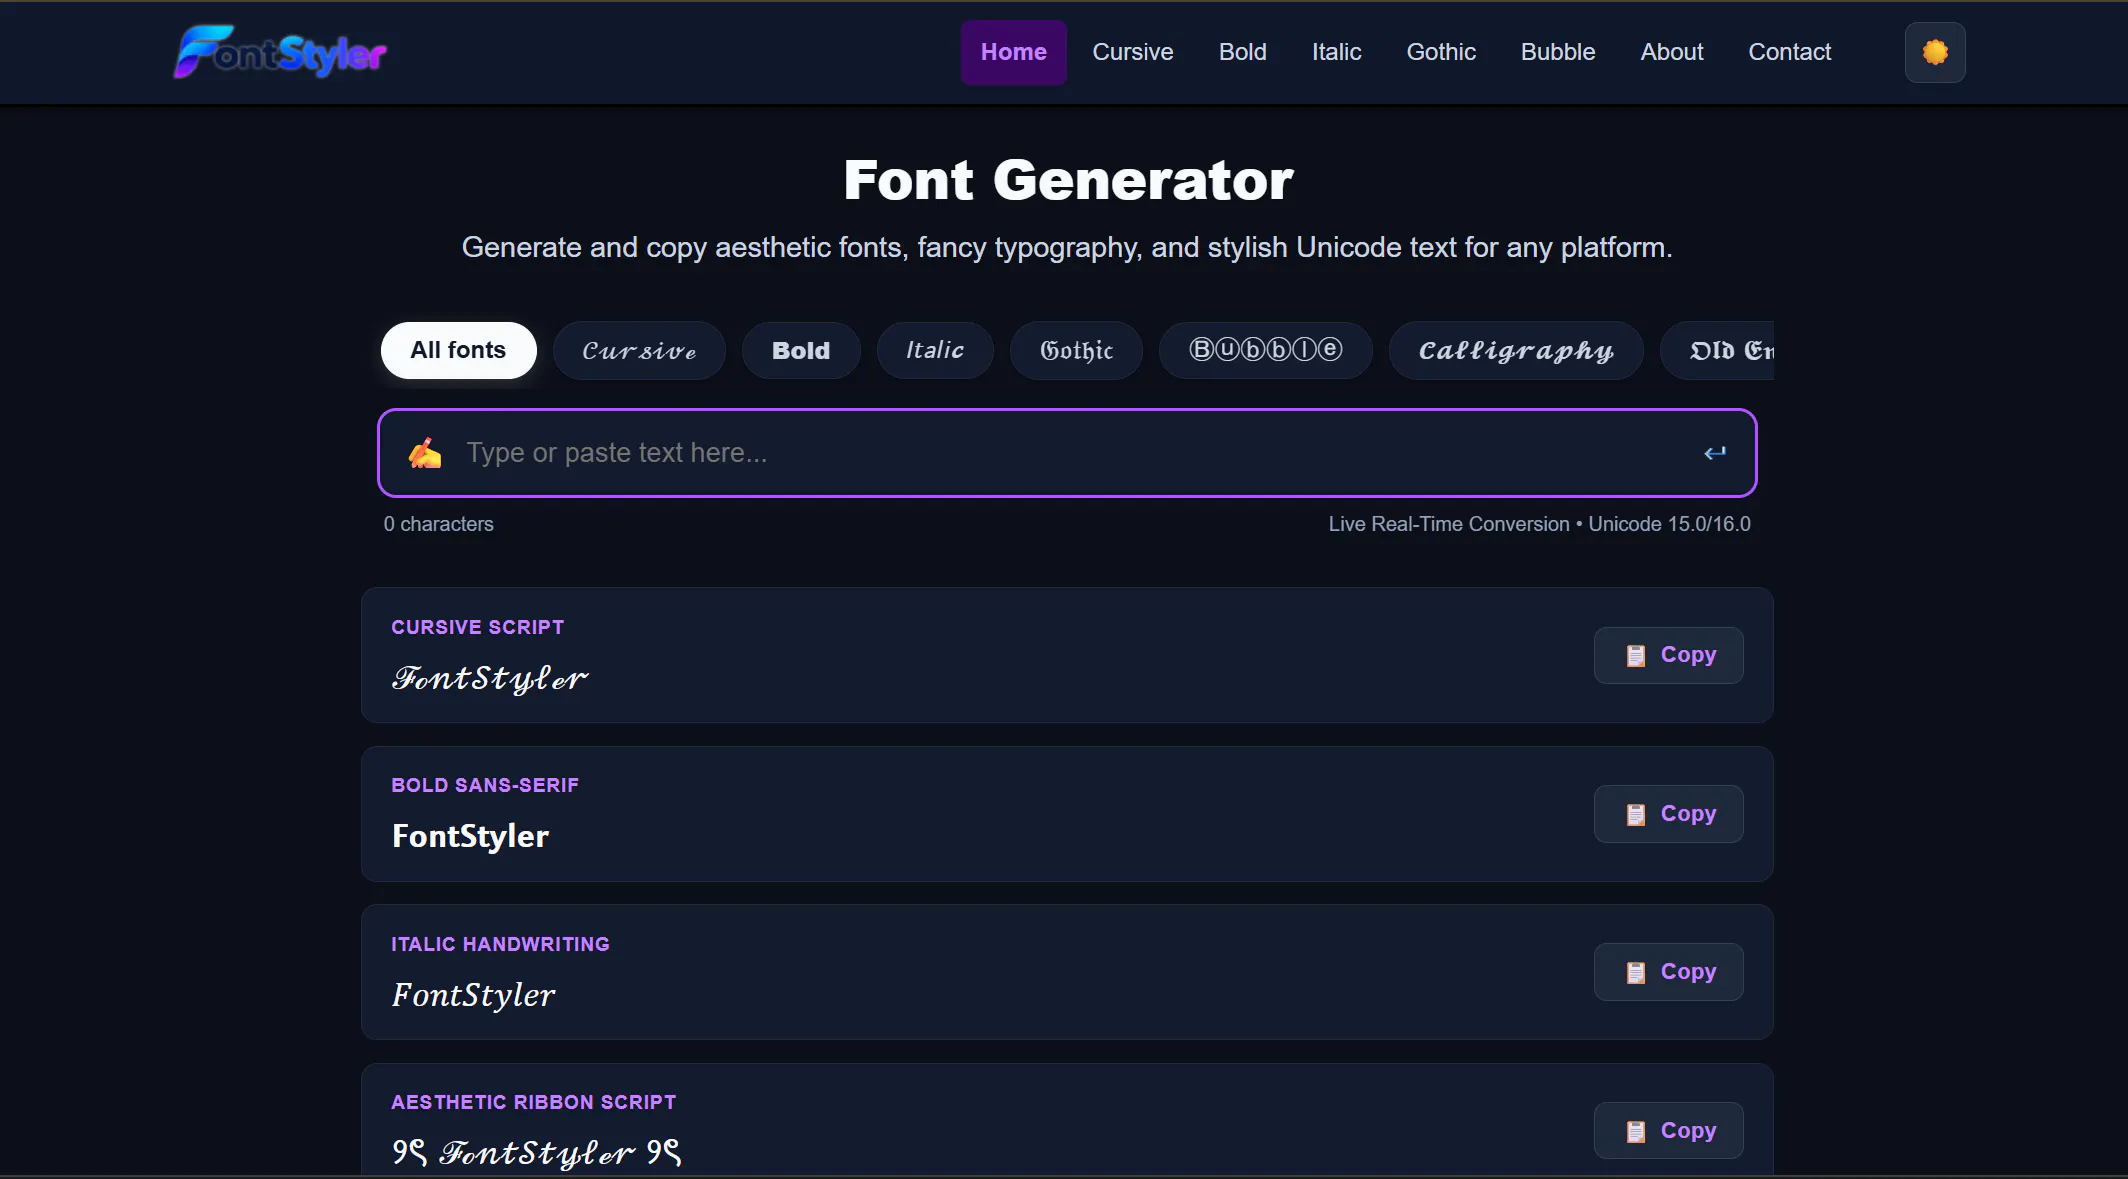Select the Old English filter pill
This screenshot has height=1179, width=2128.
(x=1718, y=350)
